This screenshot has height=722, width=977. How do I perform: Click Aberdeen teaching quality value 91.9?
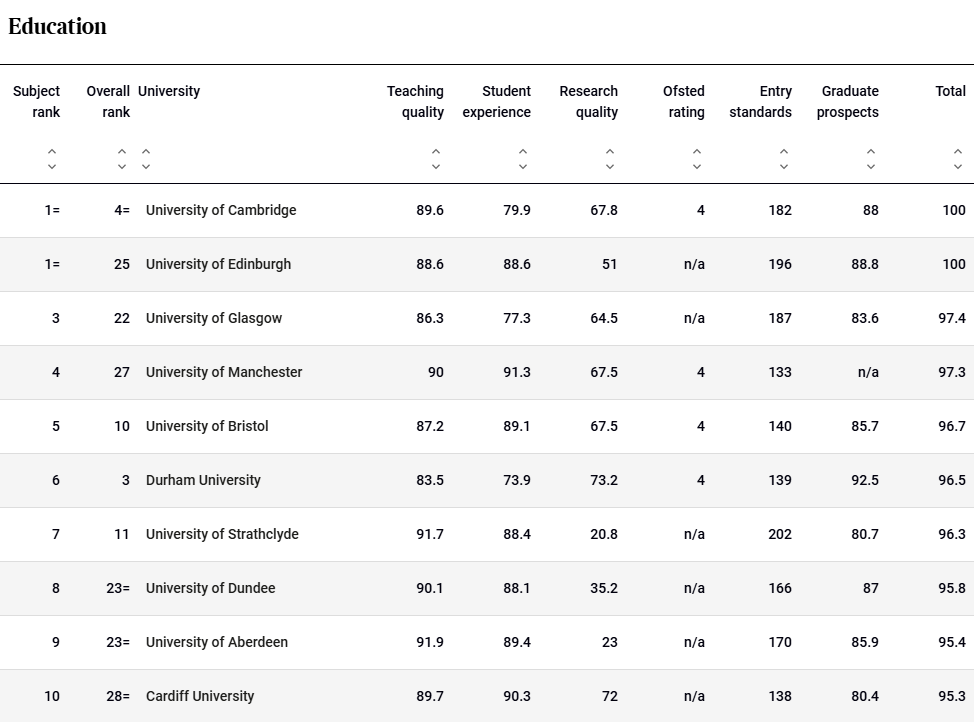click(430, 642)
